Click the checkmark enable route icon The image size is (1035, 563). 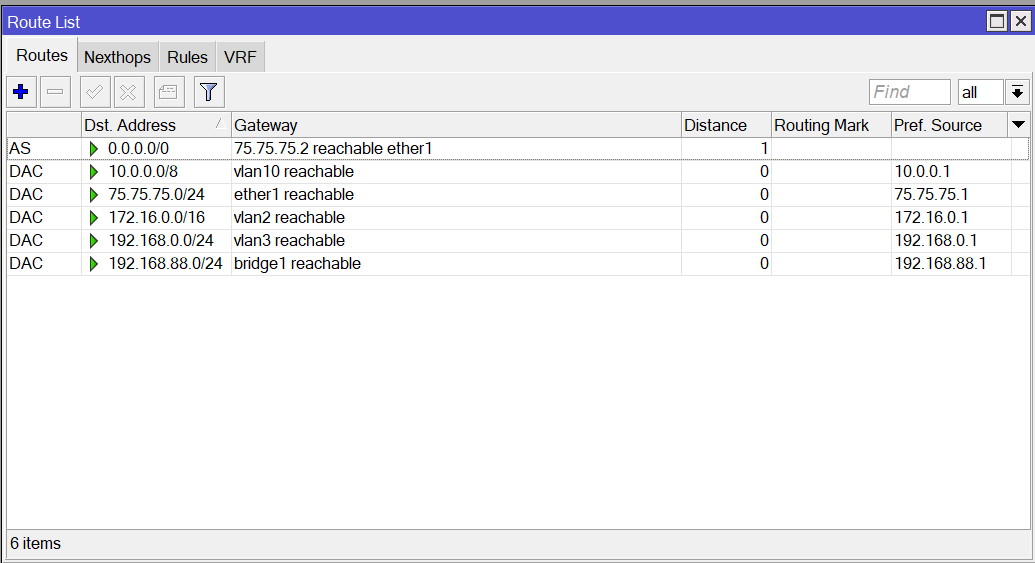pos(95,92)
